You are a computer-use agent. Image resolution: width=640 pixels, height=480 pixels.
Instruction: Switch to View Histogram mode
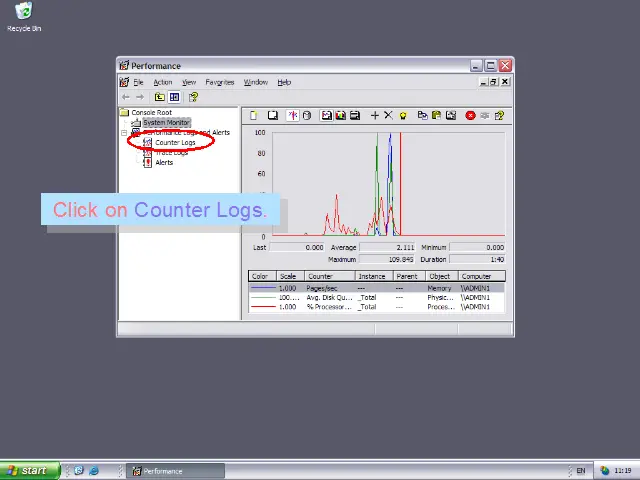[x=340, y=116]
